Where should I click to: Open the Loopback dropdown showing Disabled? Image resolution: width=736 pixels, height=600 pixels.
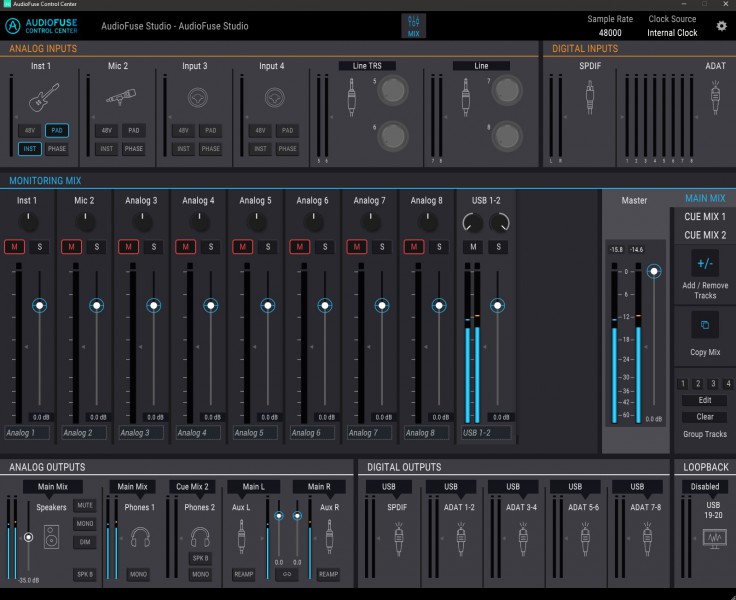[705, 487]
